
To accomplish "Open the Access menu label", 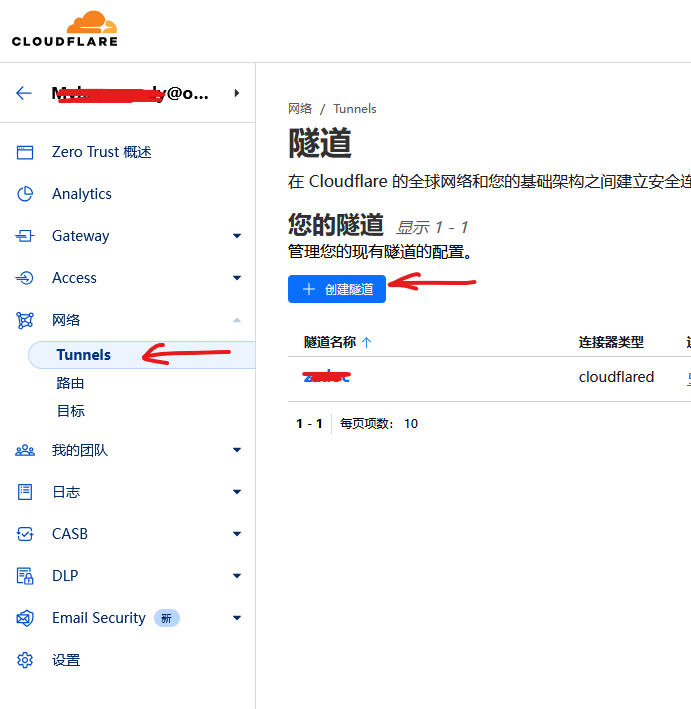I will coord(74,278).
